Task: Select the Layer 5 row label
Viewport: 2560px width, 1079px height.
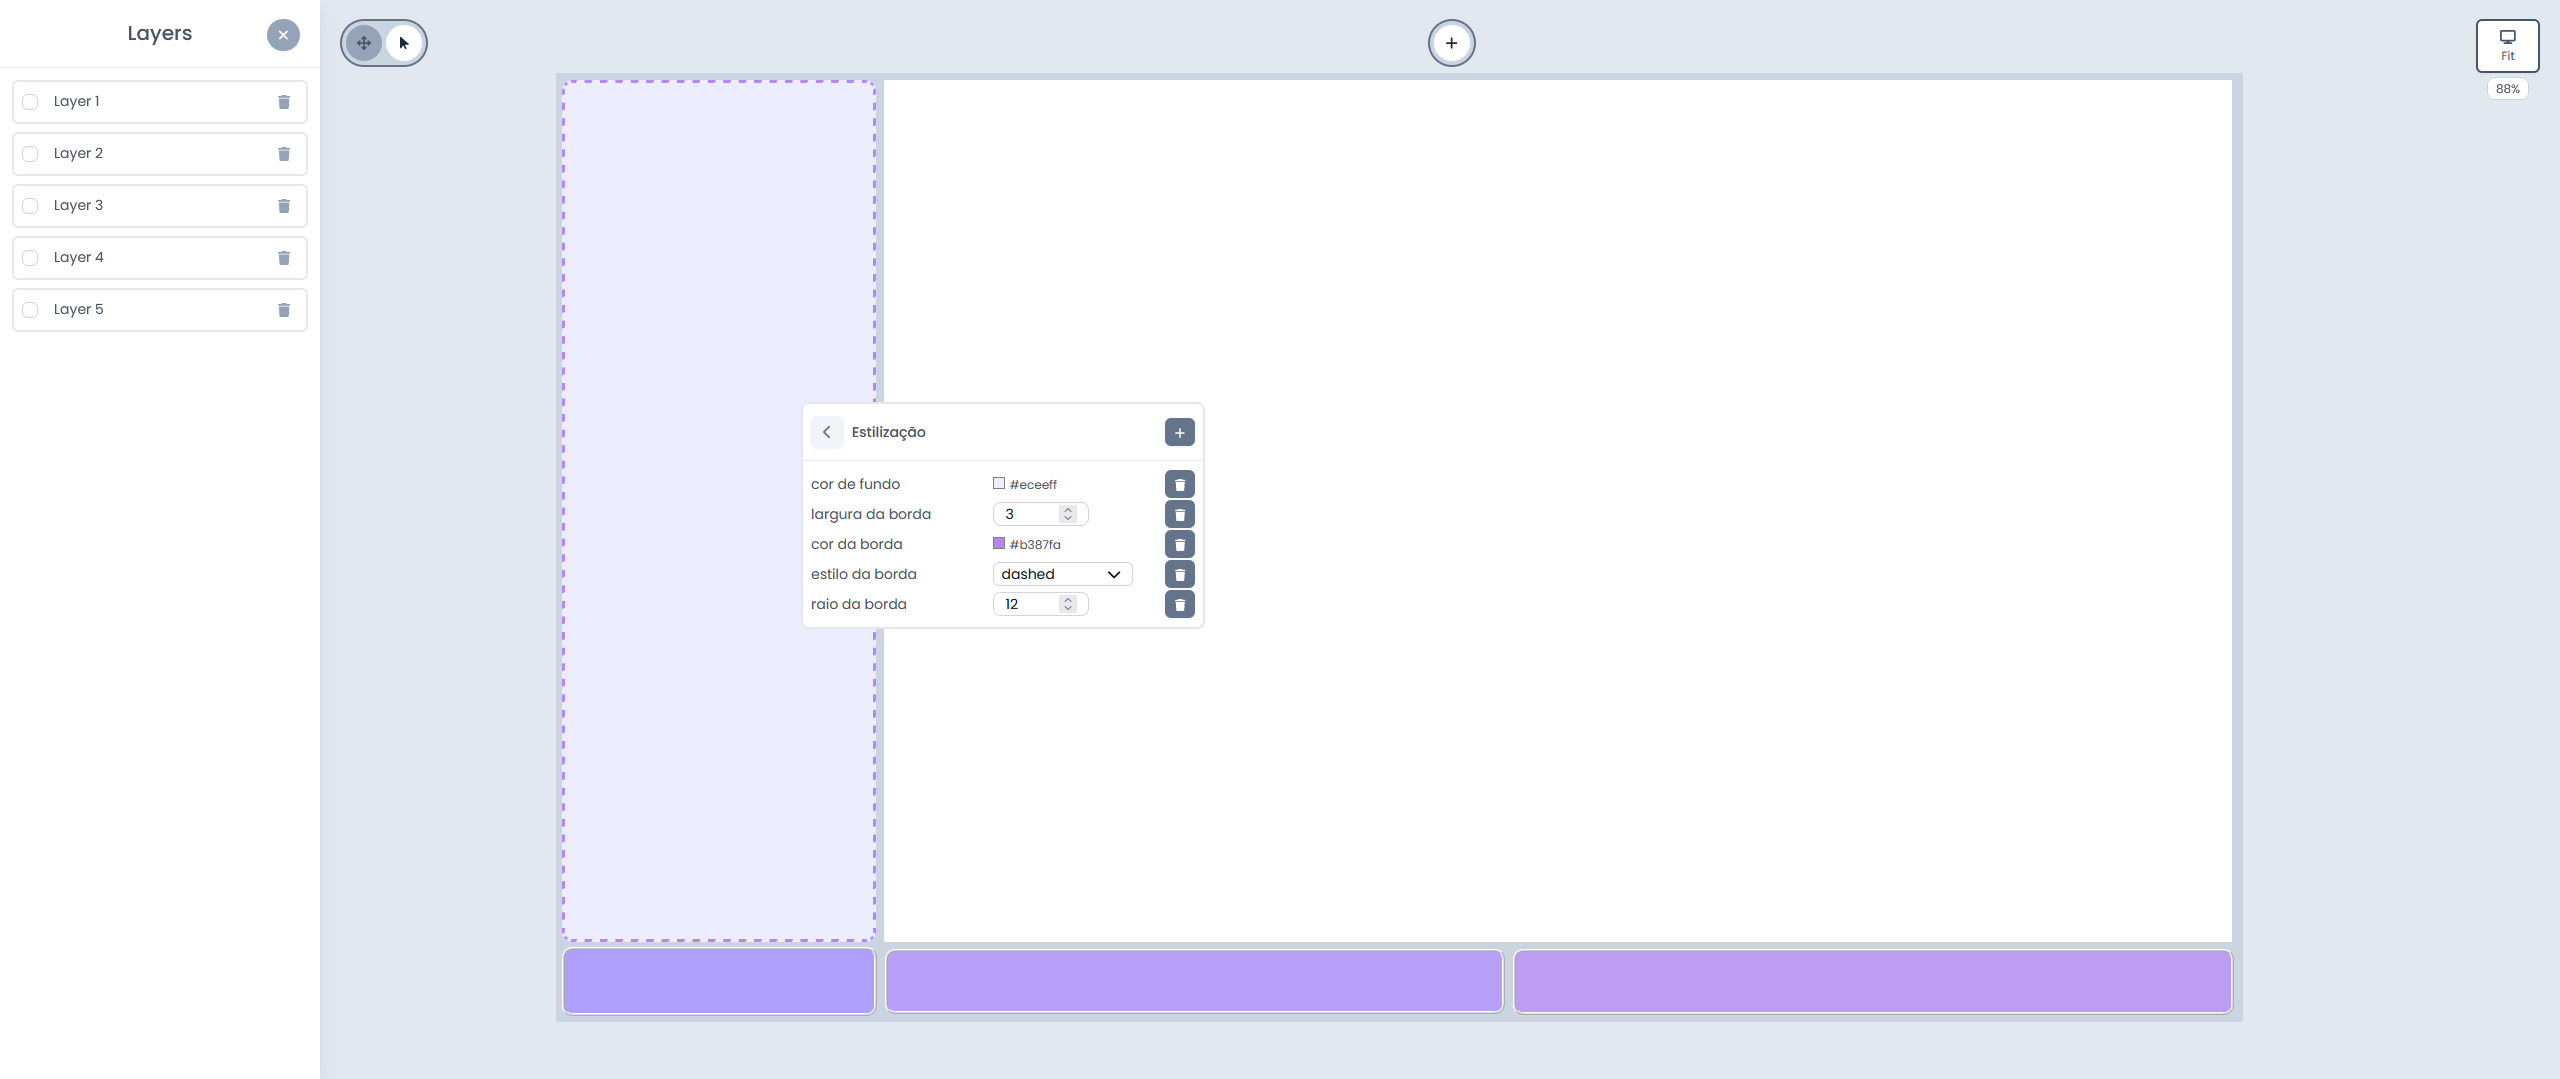Action: pyautogui.click(x=78, y=309)
